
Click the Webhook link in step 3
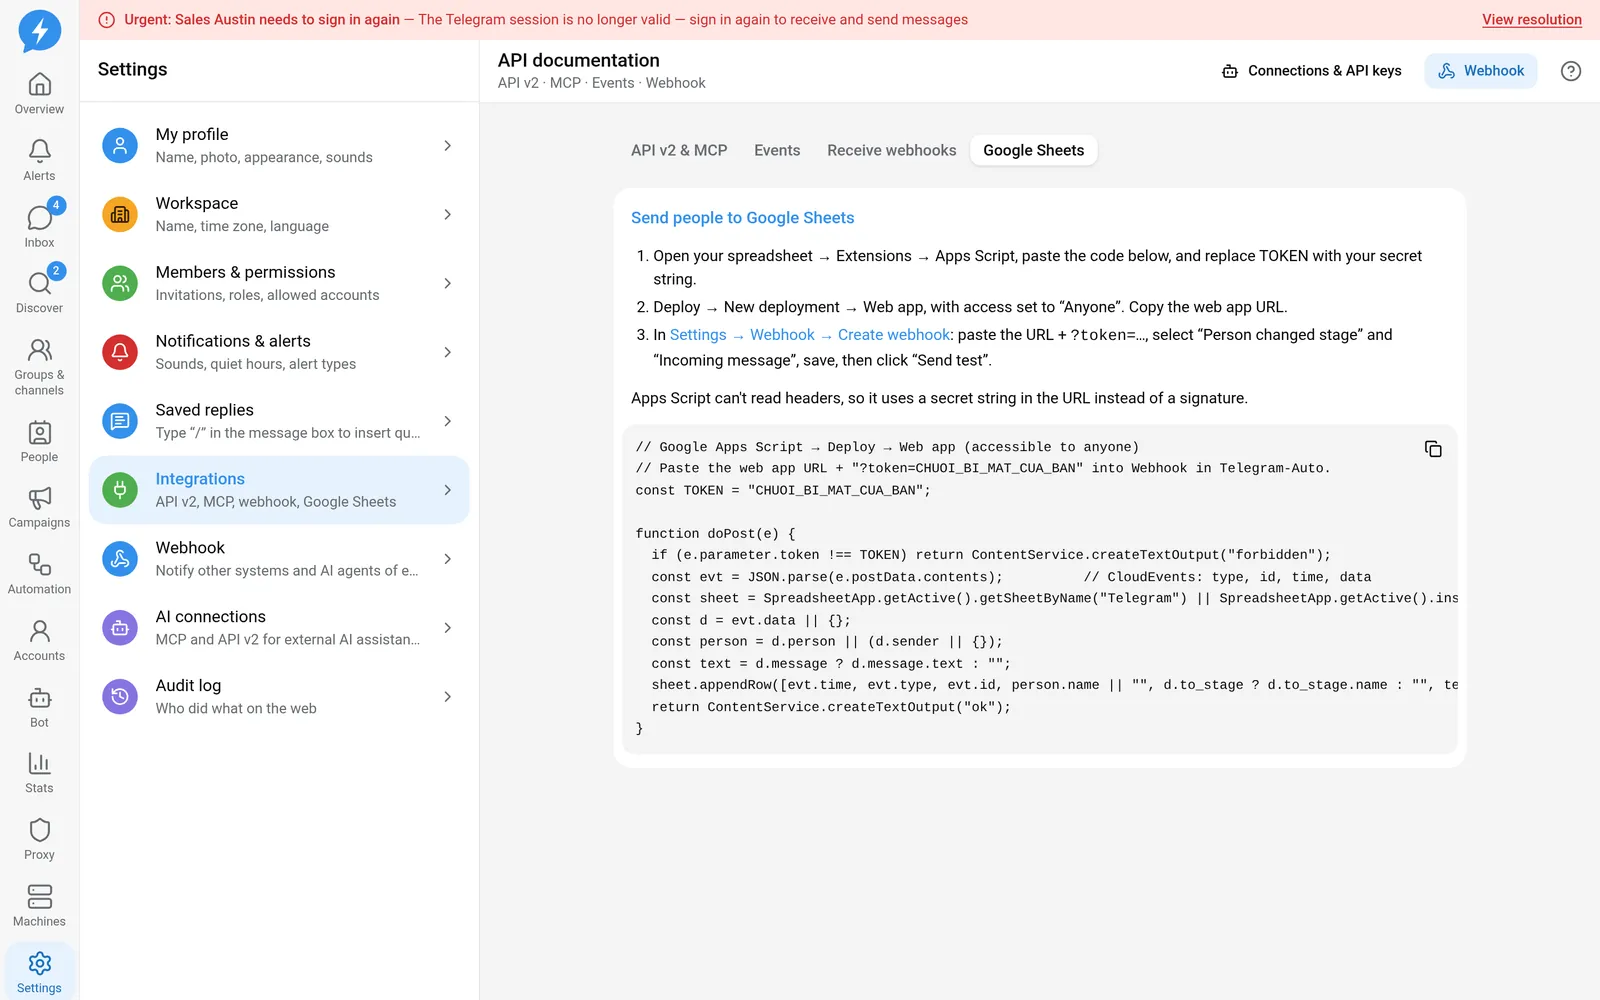click(782, 335)
